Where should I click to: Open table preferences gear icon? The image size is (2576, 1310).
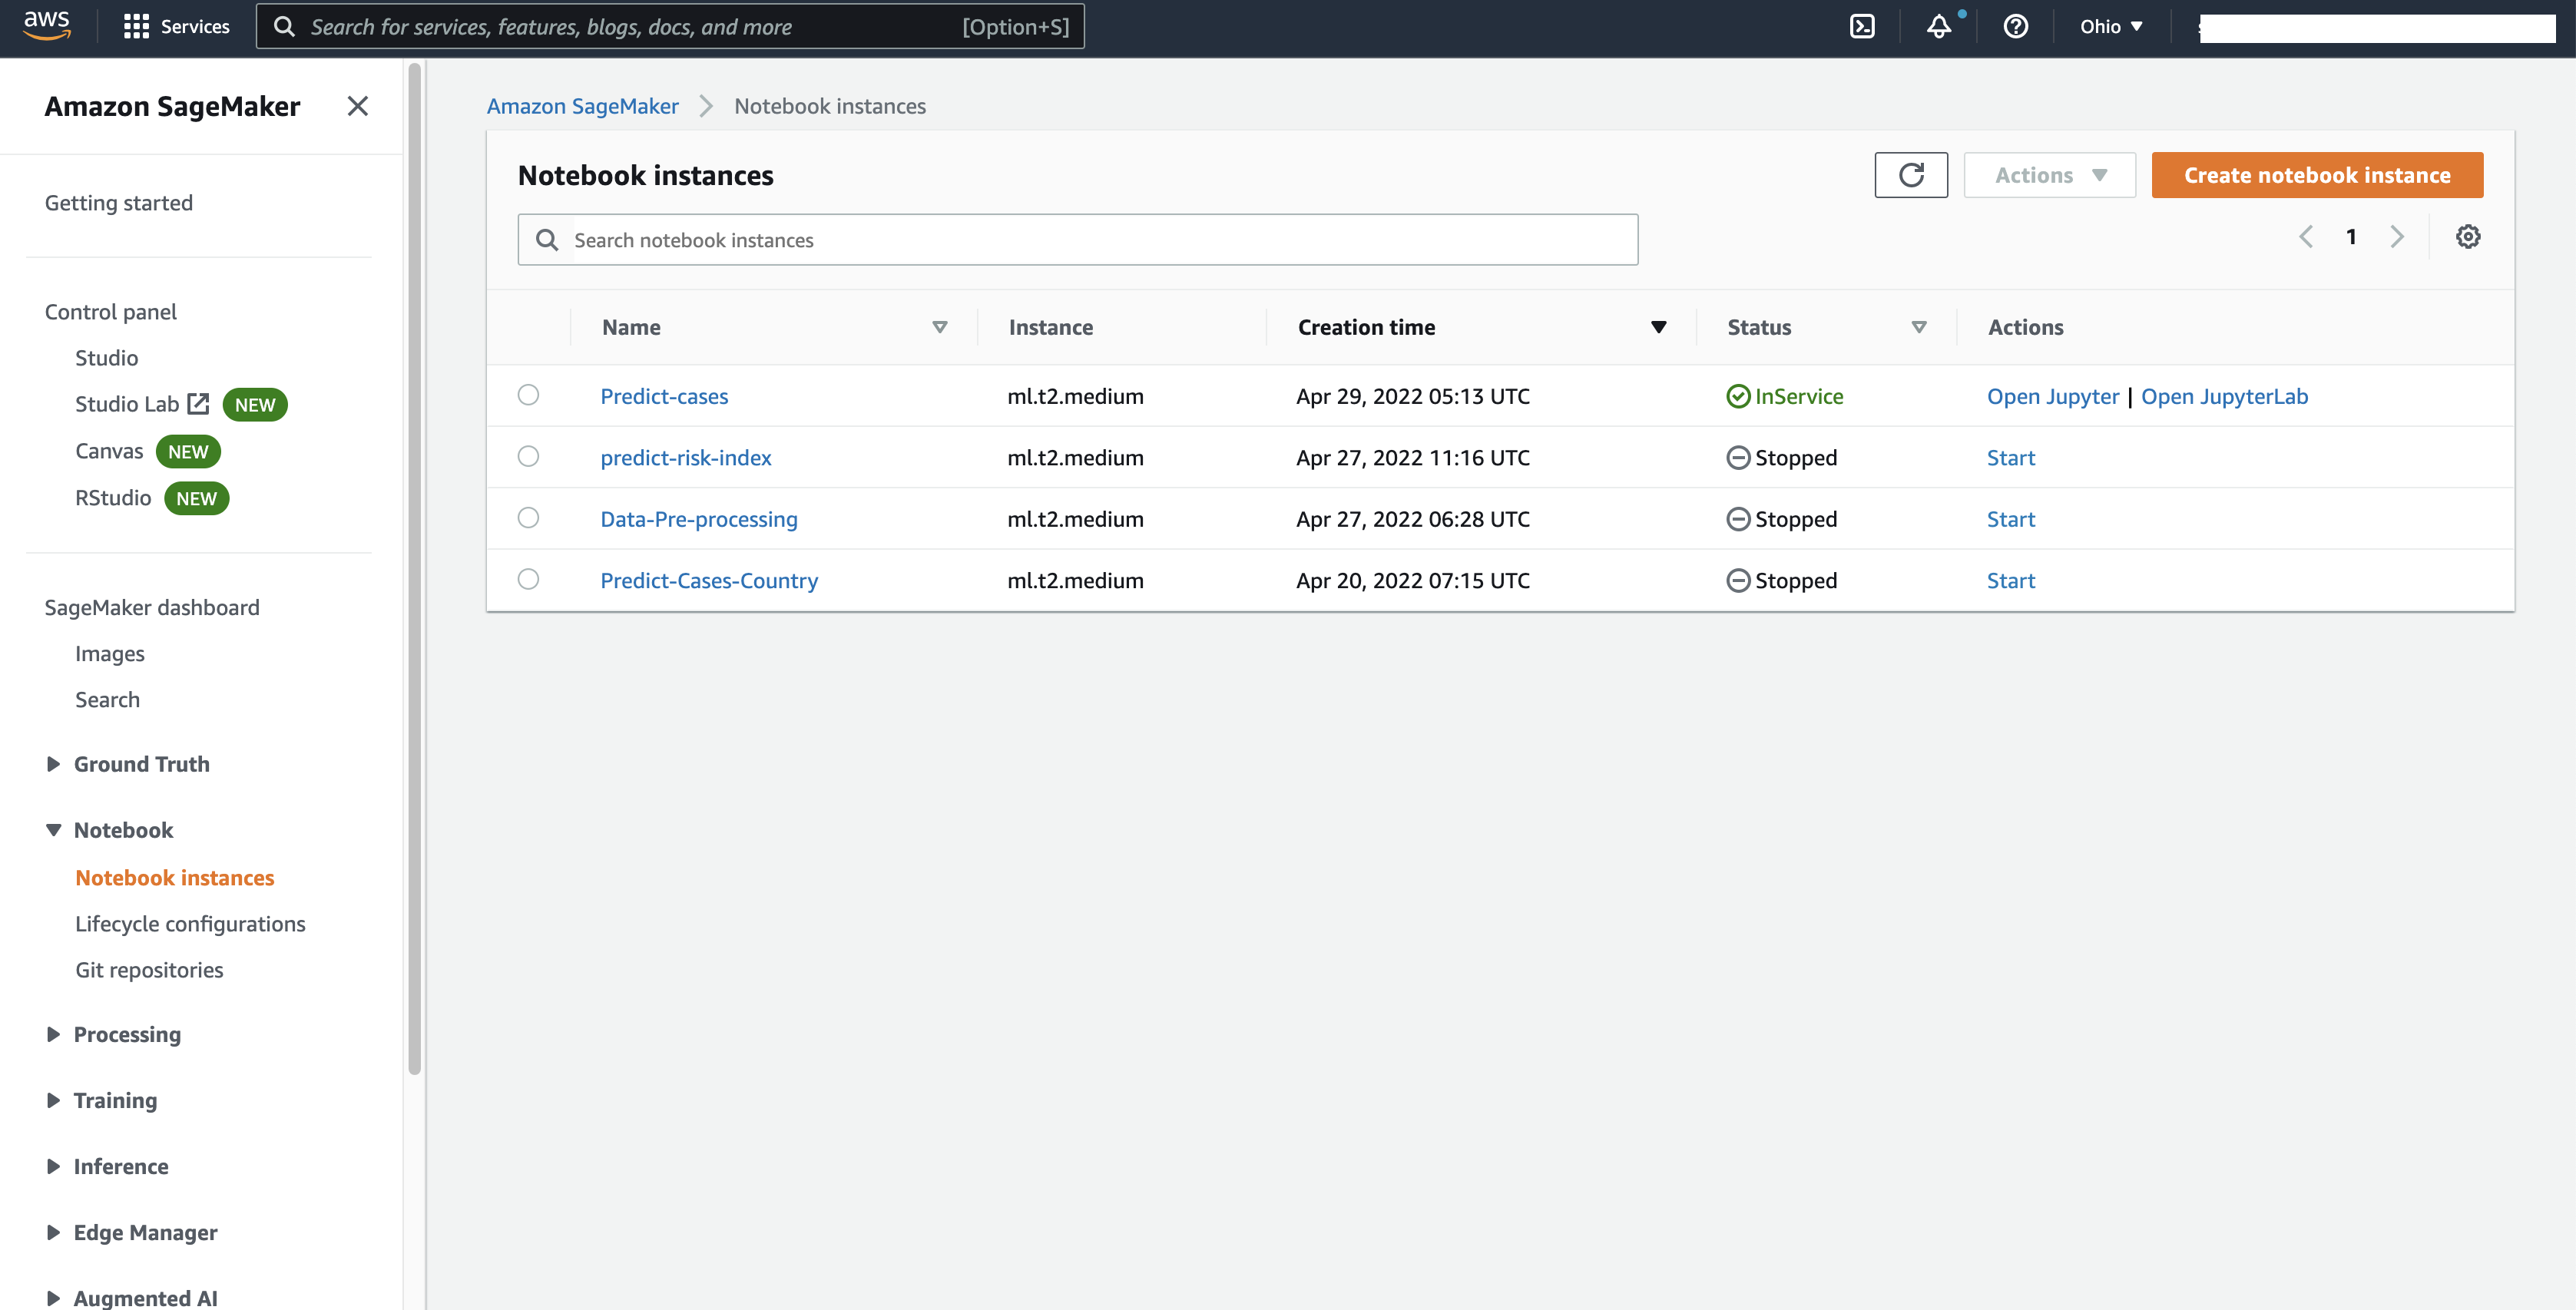coord(2467,237)
